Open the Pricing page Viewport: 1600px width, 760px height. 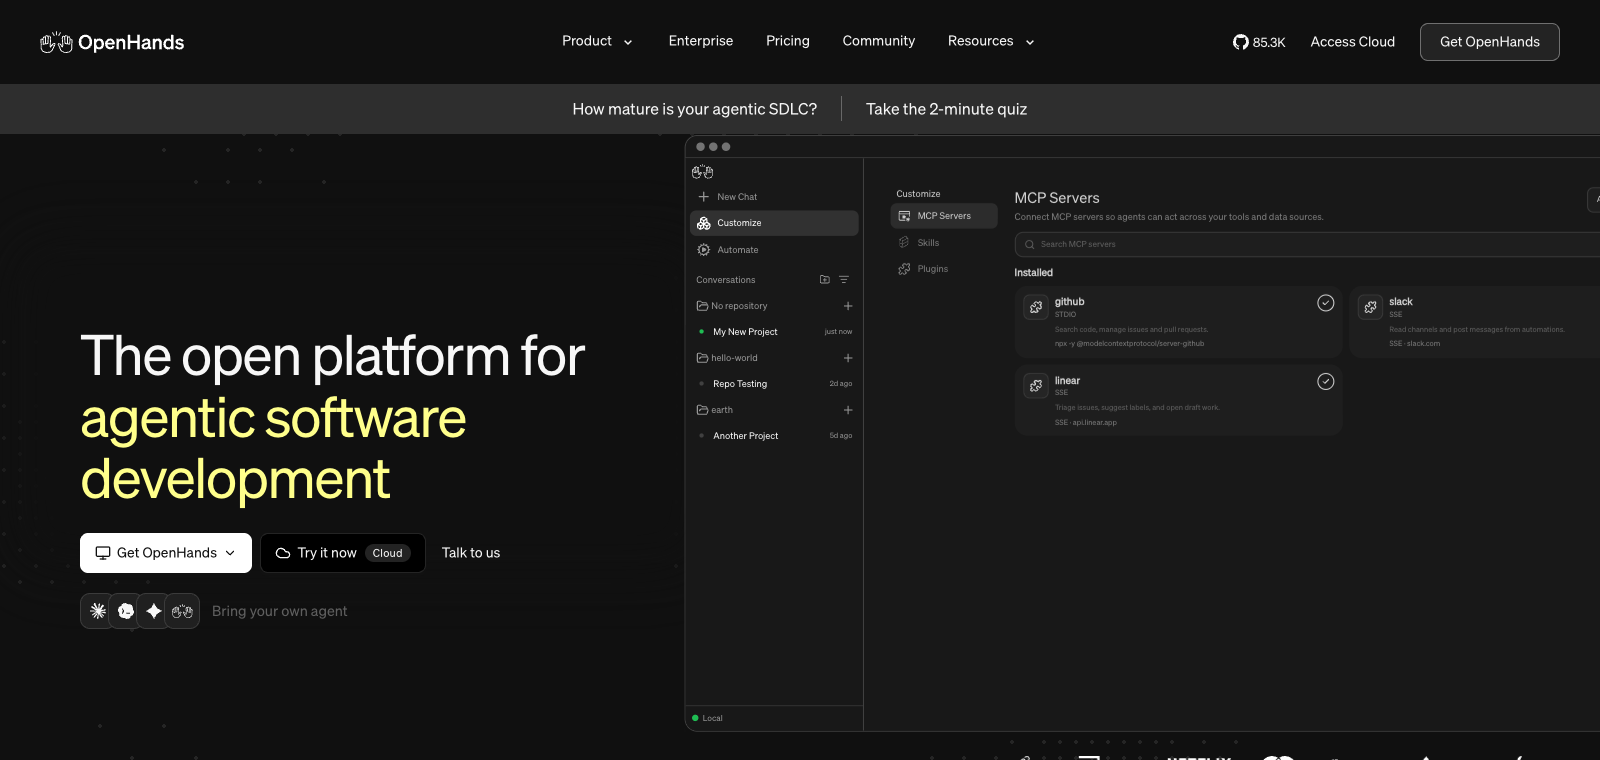[x=788, y=41]
